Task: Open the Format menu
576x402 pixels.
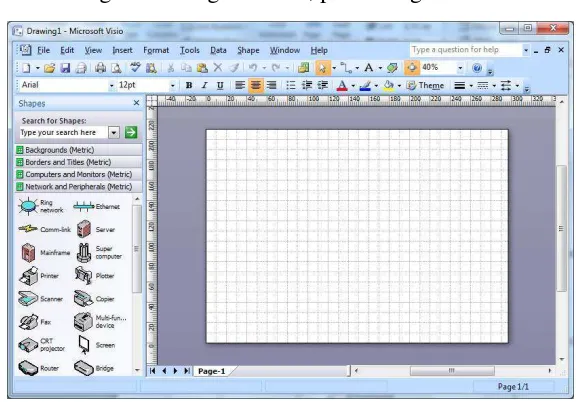Action: (x=156, y=50)
